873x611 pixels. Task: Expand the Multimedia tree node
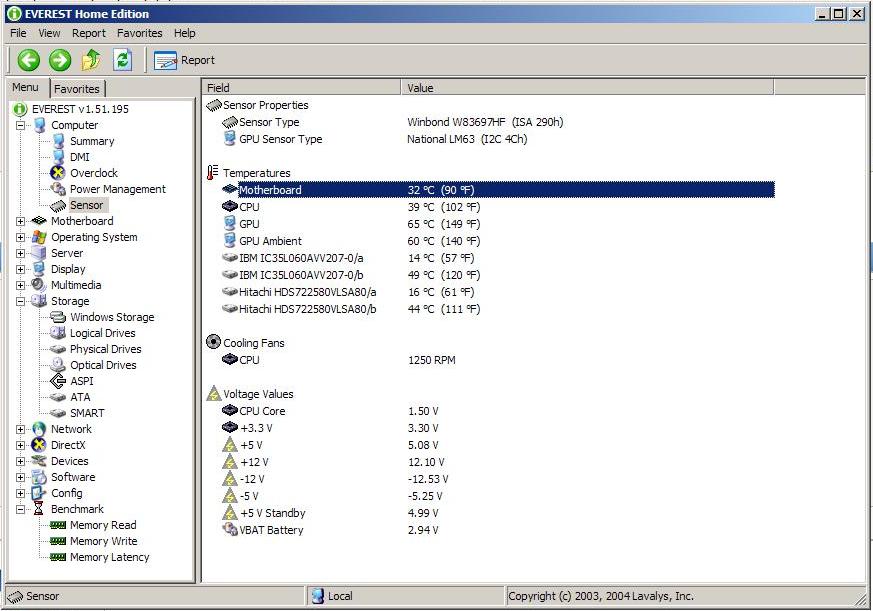click(x=21, y=285)
